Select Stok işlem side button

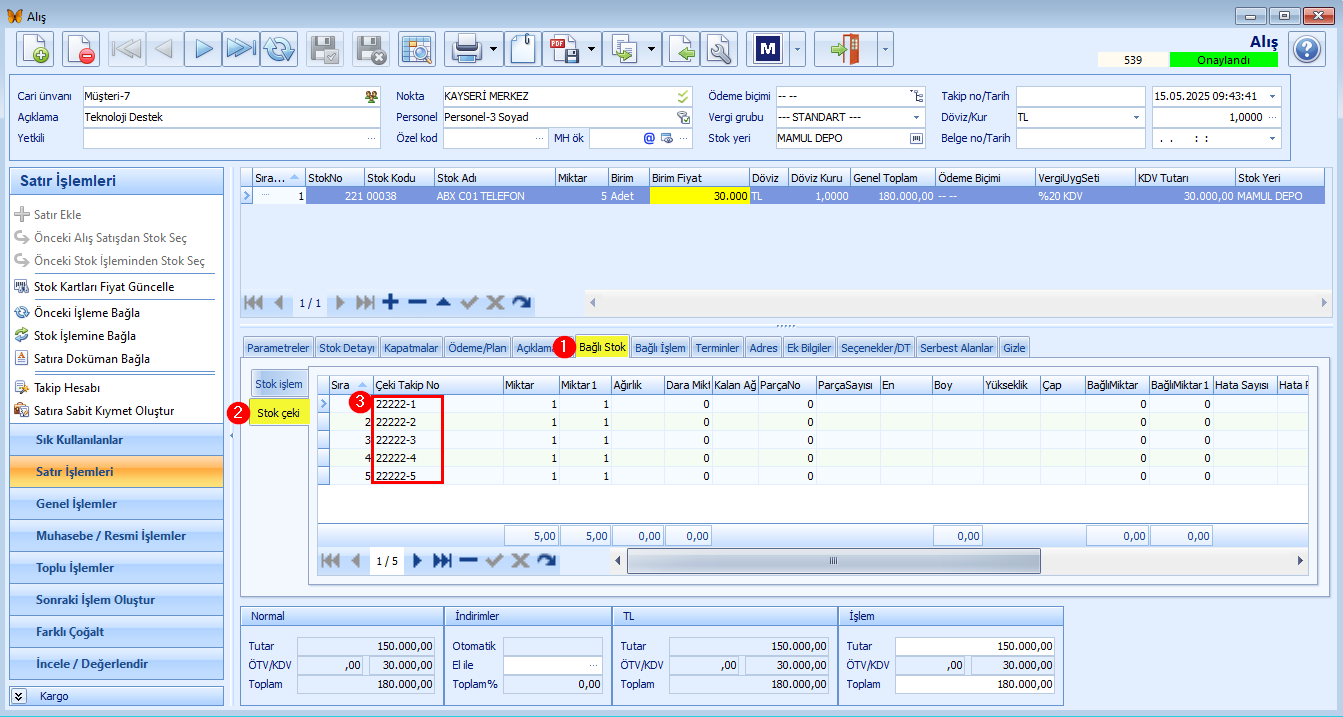(278, 384)
